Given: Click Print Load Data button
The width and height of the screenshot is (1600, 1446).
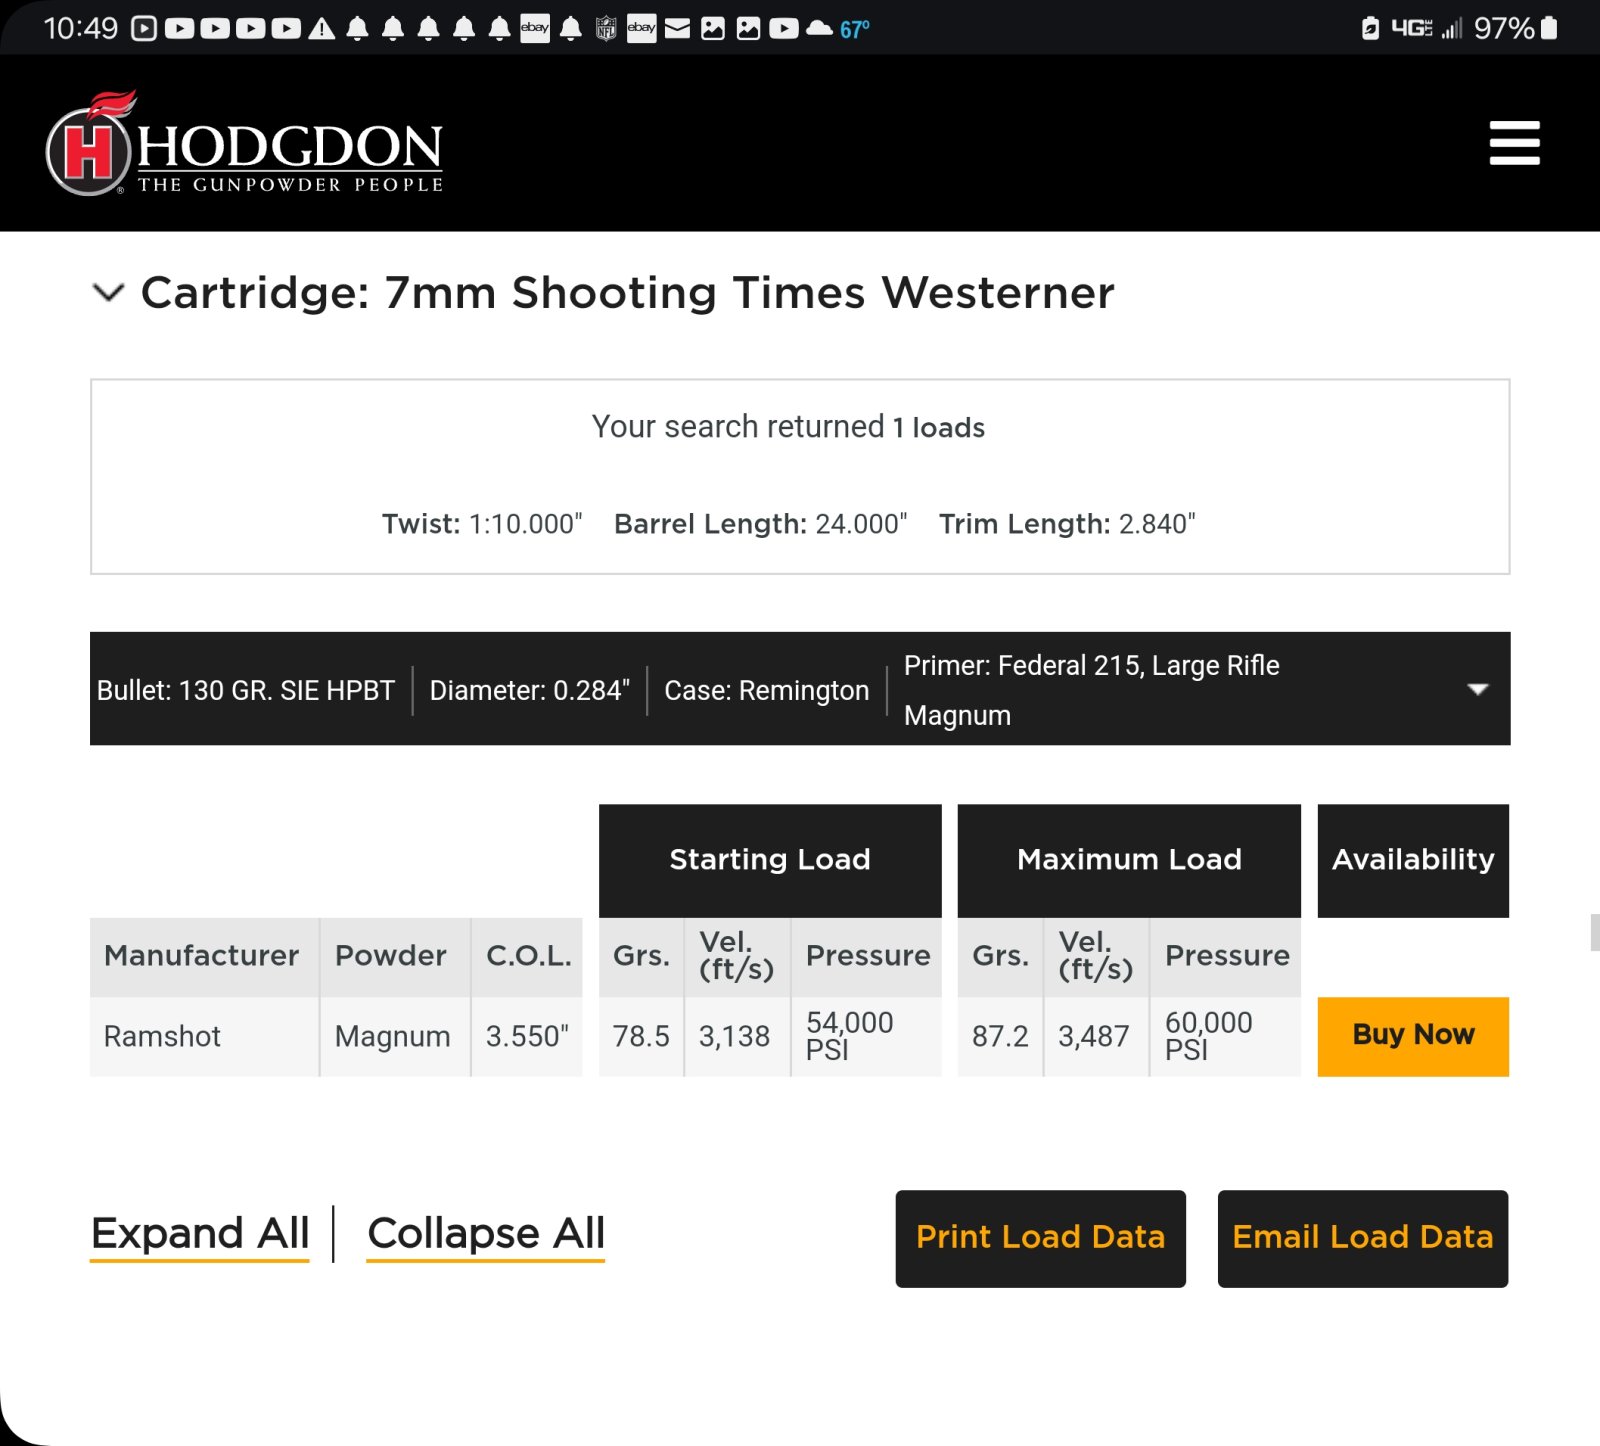Looking at the screenshot, I should pos(1040,1238).
